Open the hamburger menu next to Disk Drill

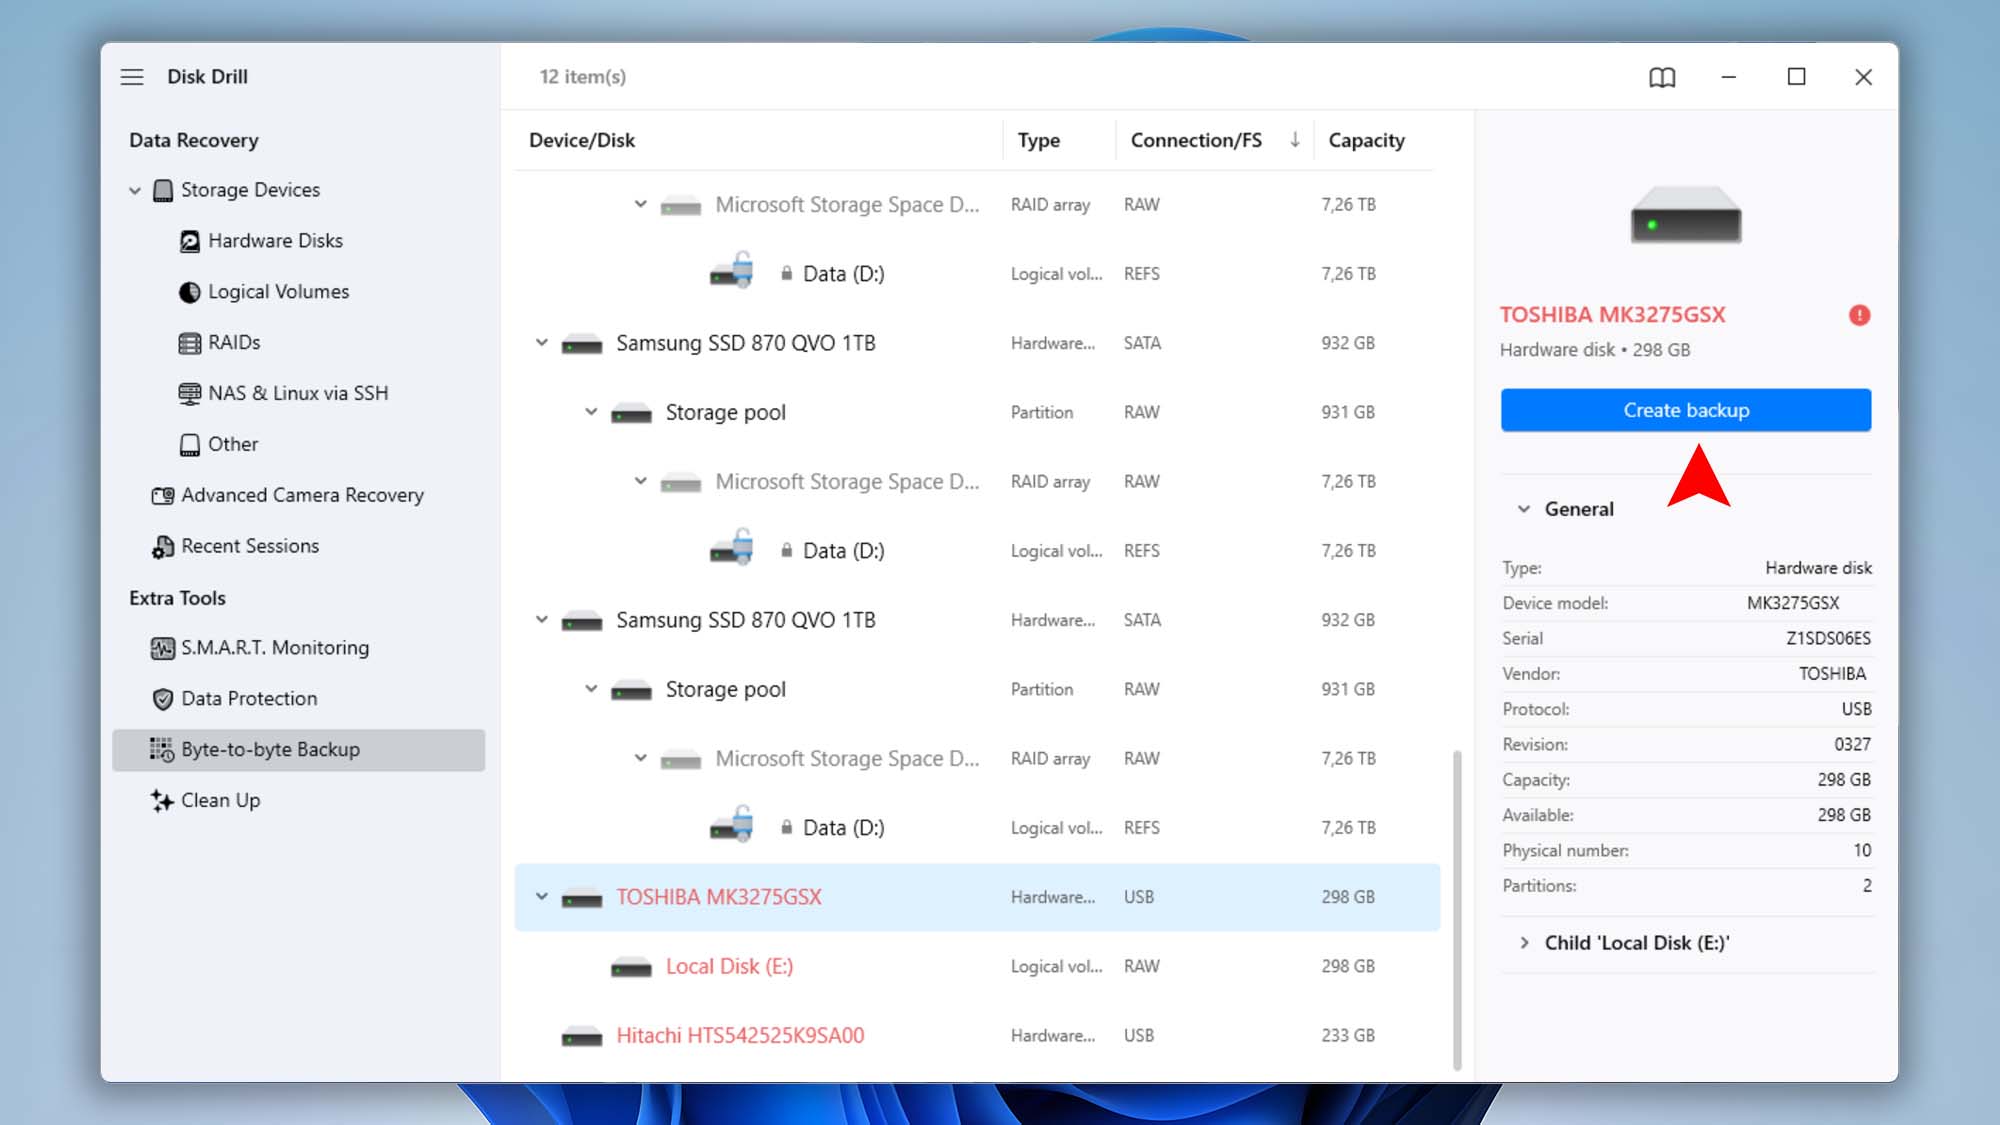point(132,77)
